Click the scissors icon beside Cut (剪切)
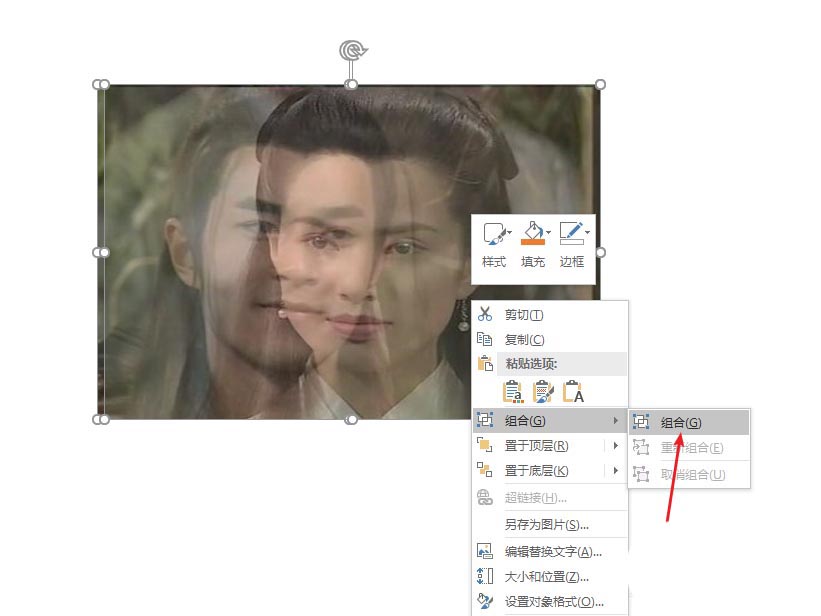Viewport: 821px width, 616px height. pyautogui.click(x=485, y=314)
